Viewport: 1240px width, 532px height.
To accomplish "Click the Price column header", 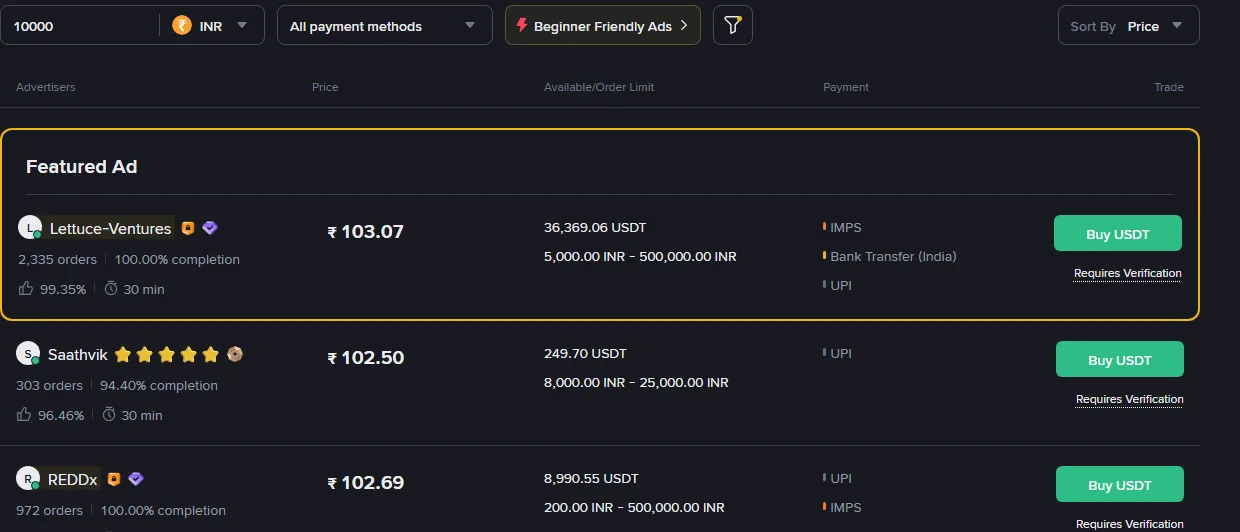I will click(325, 87).
